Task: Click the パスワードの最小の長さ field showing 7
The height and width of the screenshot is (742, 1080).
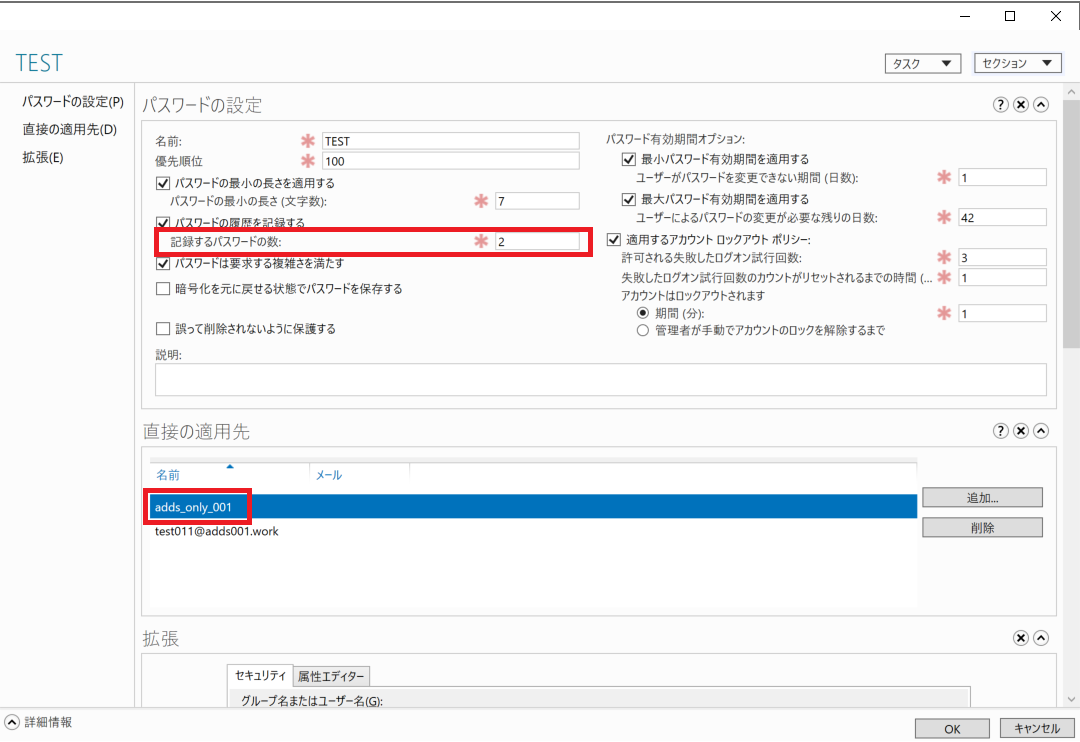Action: [537, 201]
